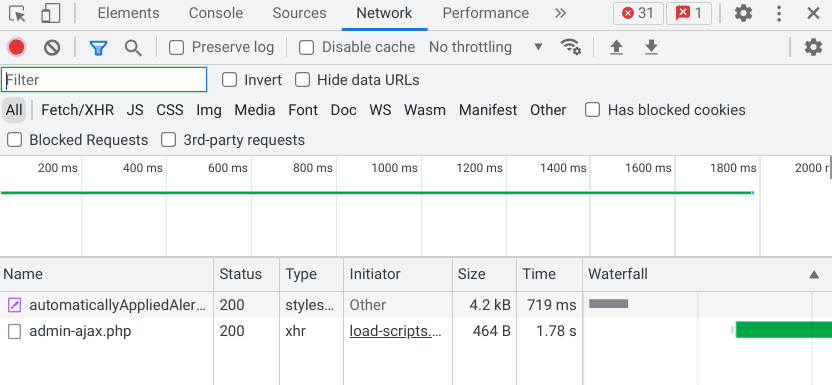Sort by the Time column header
The width and height of the screenshot is (832, 385).
pyautogui.click(x=549, y=274)
